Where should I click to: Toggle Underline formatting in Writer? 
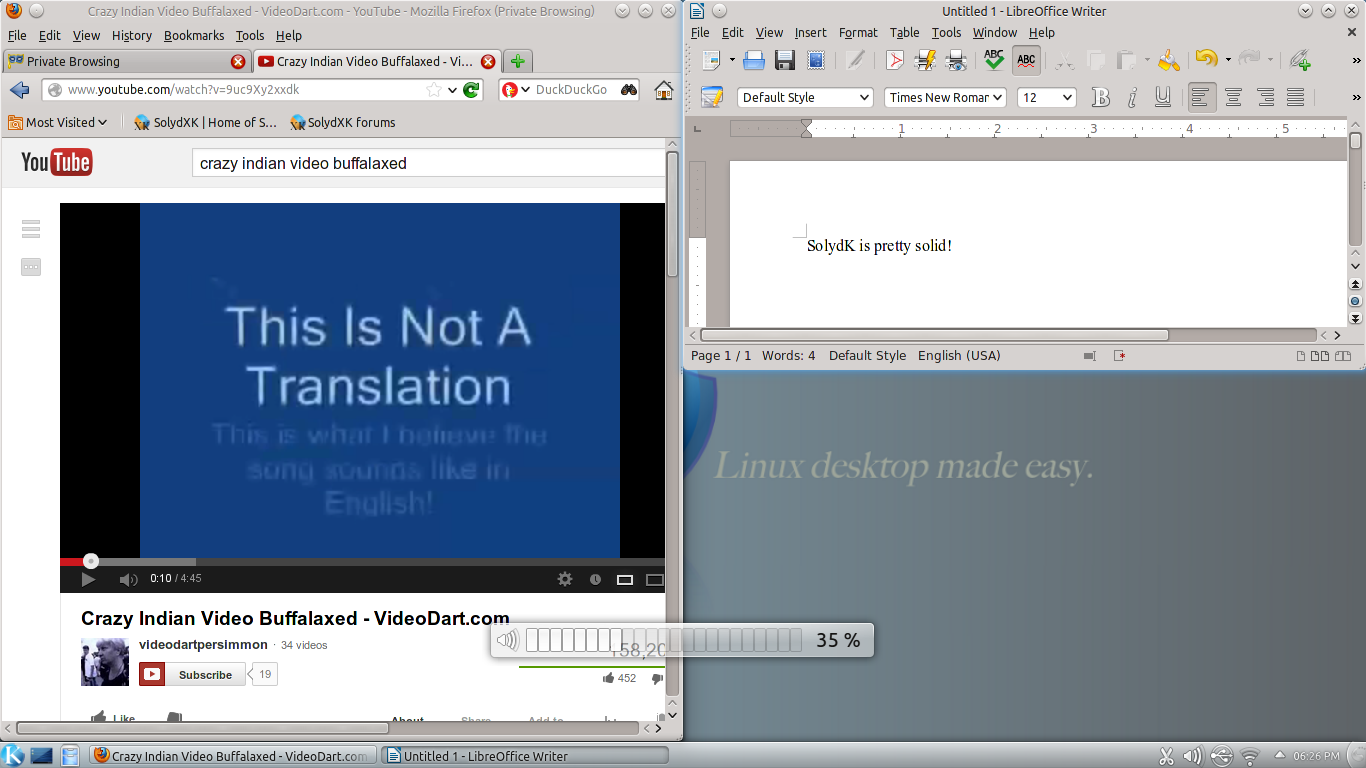click(x=1163, y=97)
